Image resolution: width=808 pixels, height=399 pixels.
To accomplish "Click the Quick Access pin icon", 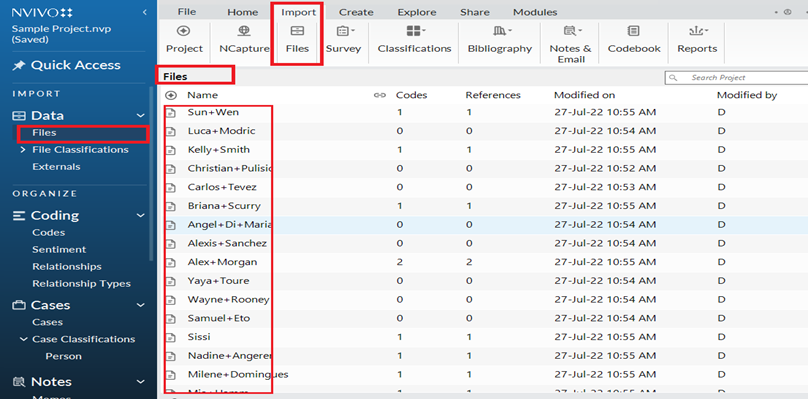I will [x=19, y=65].
